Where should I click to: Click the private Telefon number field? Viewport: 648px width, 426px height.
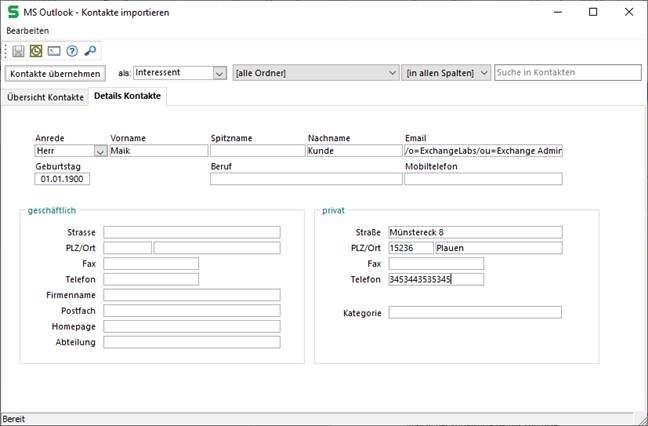435,279
